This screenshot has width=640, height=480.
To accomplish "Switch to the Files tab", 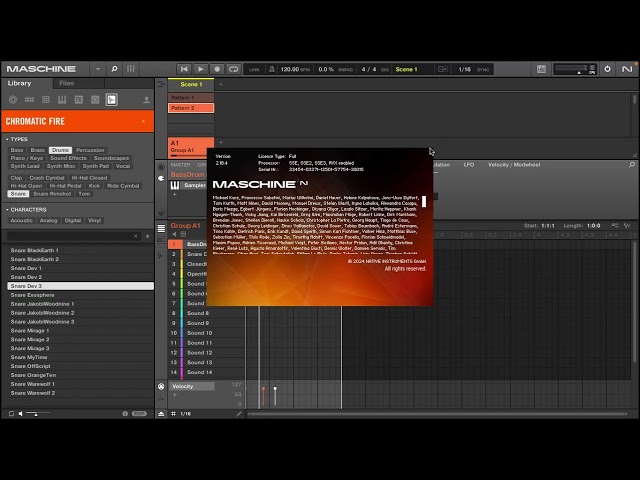I will pyautogui.click(x=67, y=83).
